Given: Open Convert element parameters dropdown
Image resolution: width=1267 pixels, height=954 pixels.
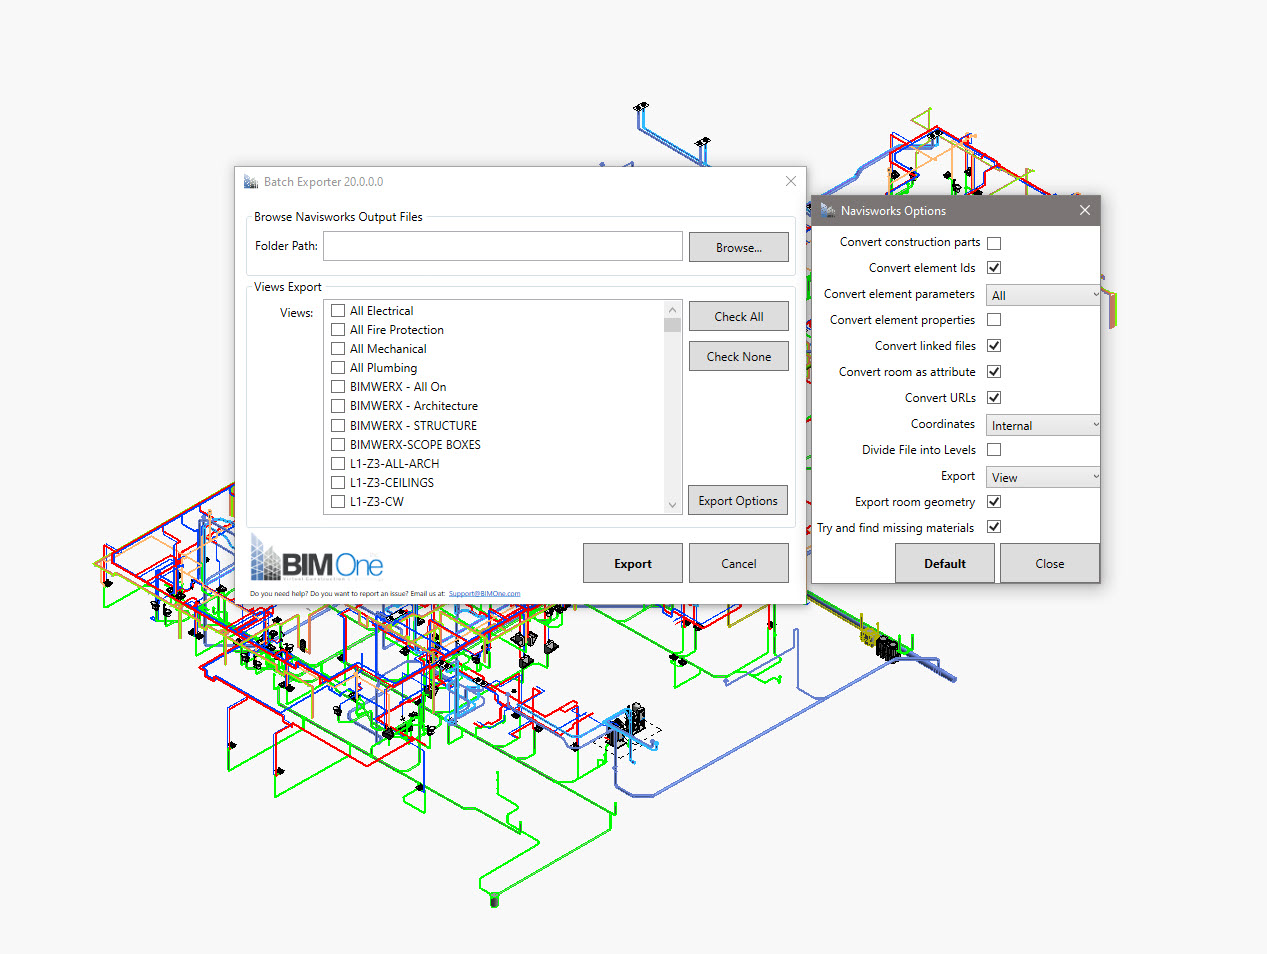Looking at the screenshot, I should tap(1043, 295).
